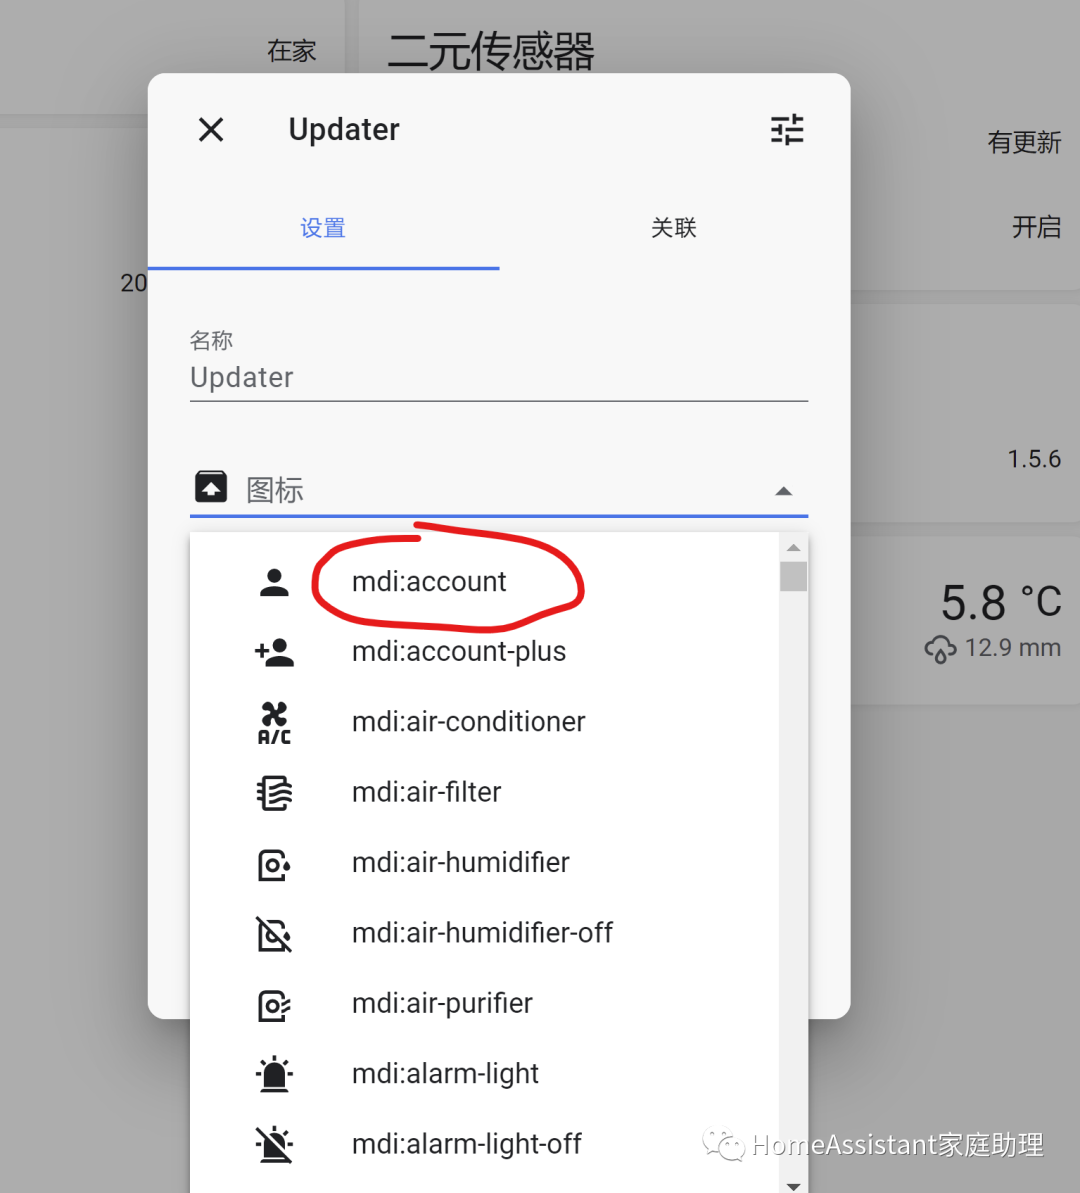Click the scrollbar up arrow in list

coord(793,547)
